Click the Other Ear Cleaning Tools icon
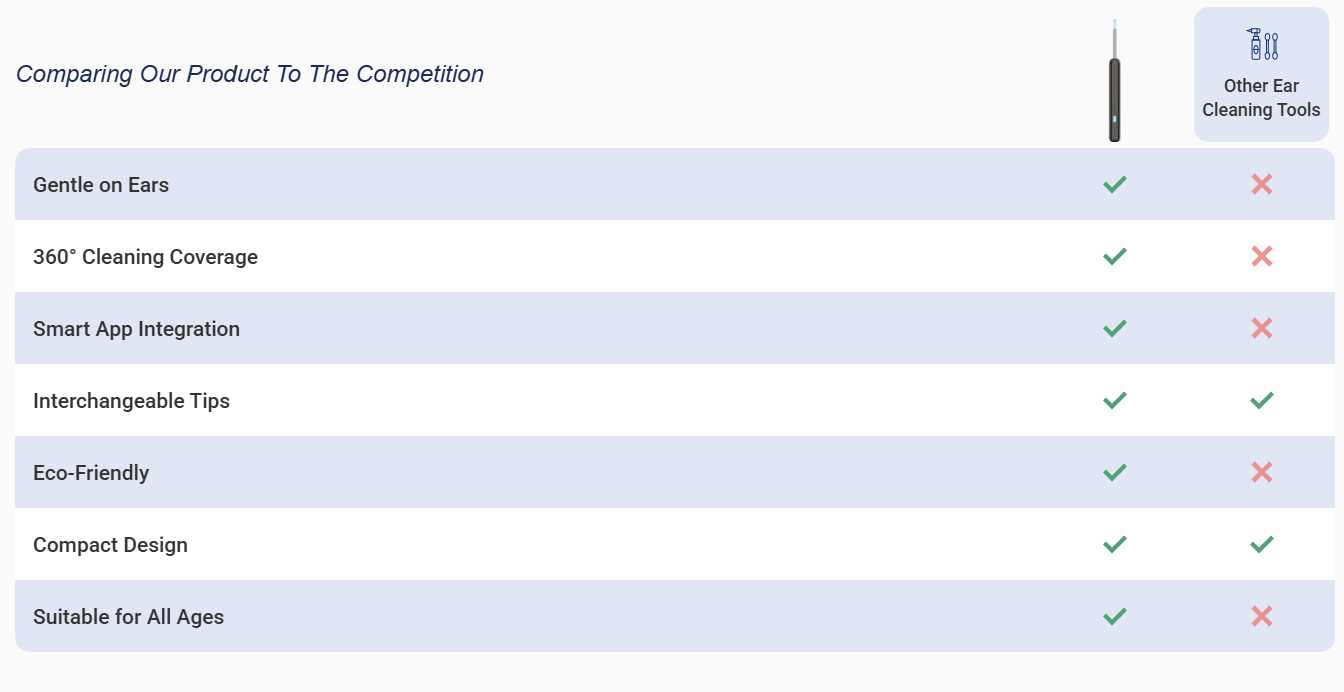Viewport: 1344px width, 692px height. click(1261, 45)
